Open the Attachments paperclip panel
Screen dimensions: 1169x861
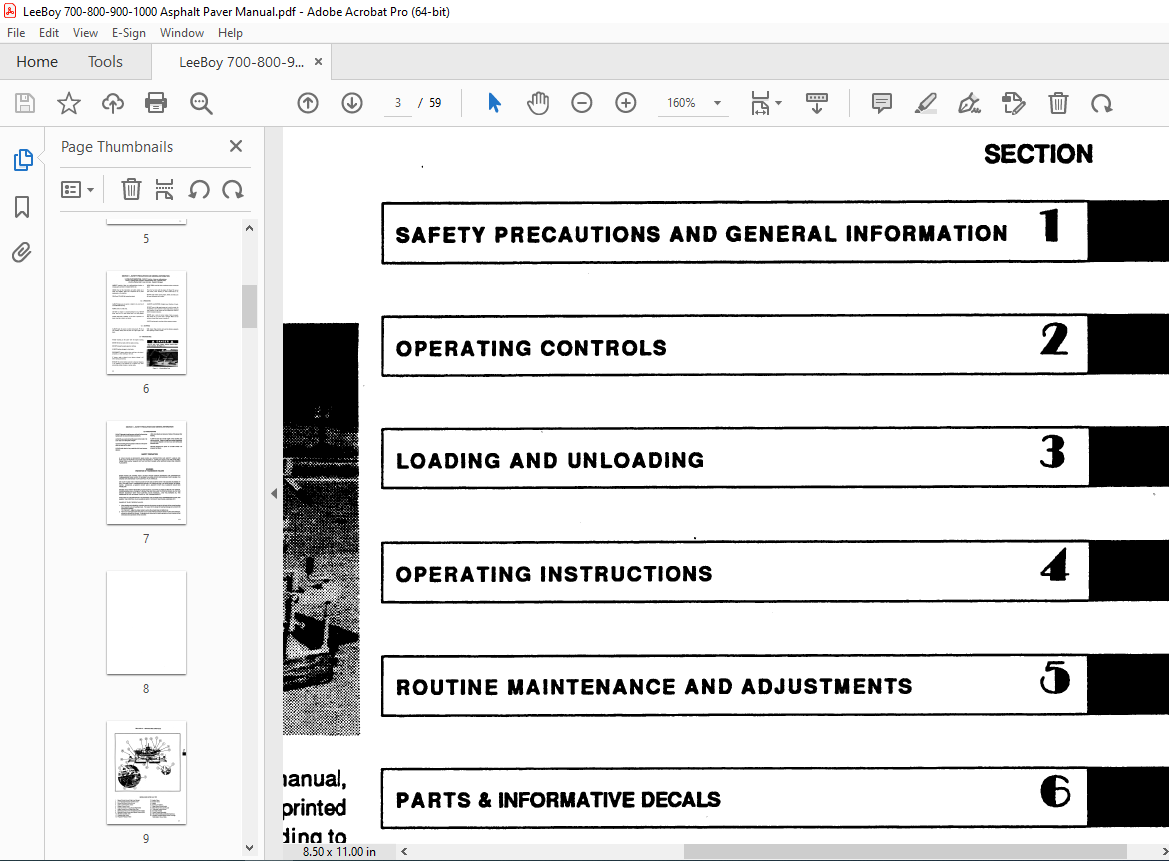(22, 253)
